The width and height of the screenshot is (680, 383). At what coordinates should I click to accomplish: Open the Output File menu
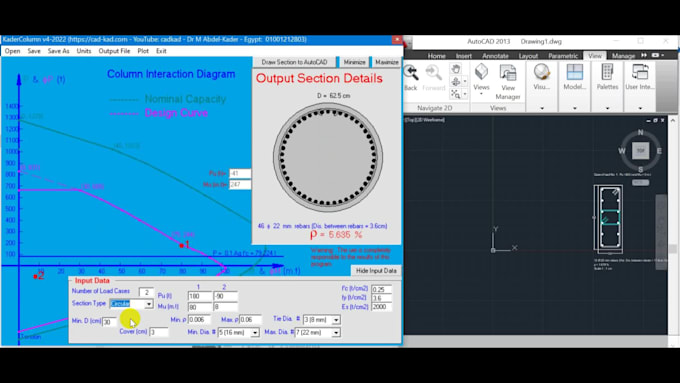point(114,51)
